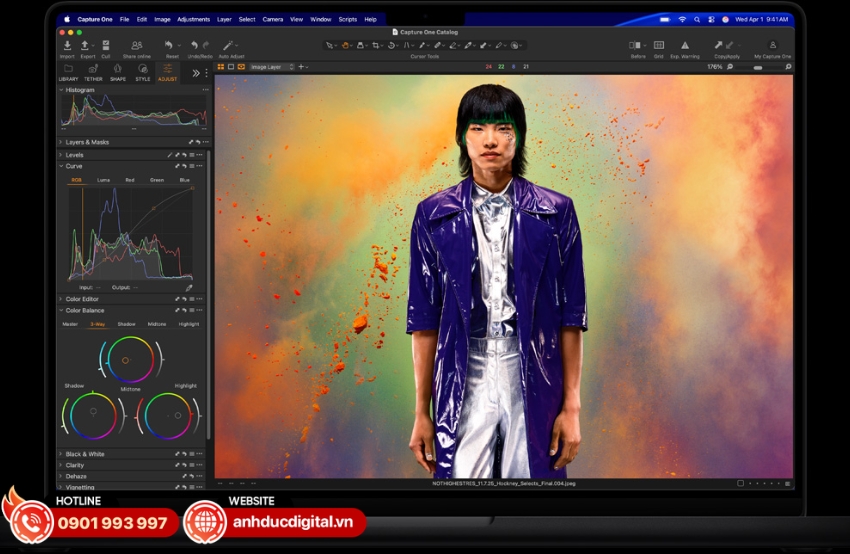Screen dimensions: 850x554
Task: Switch Color Balance to Highlight tab
Action: [x=189, y=324]
